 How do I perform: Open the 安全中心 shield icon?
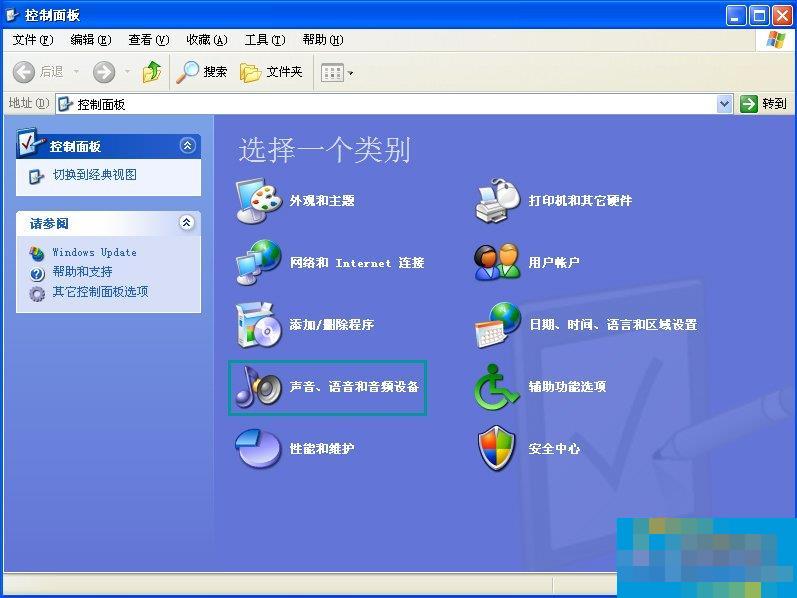point(497,449)
